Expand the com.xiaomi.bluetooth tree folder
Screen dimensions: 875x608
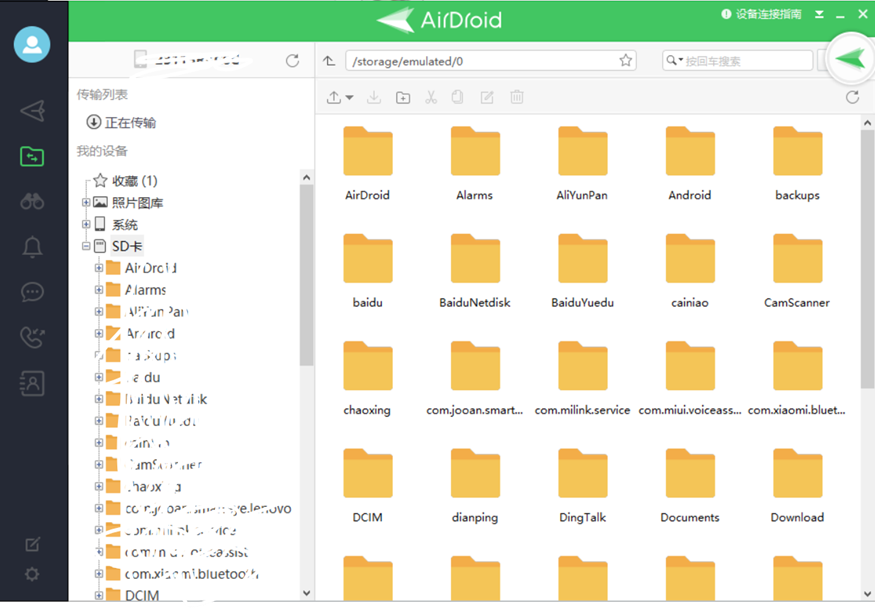(x=99, y=573)
